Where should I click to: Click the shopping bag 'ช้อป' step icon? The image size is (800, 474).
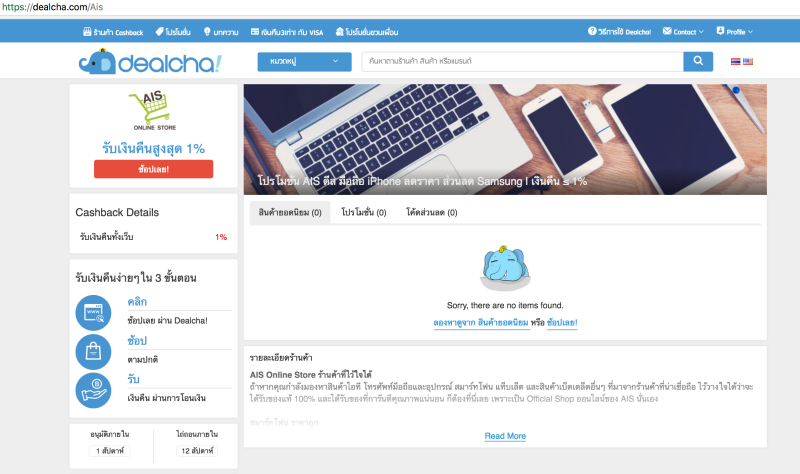coord(93,352)
